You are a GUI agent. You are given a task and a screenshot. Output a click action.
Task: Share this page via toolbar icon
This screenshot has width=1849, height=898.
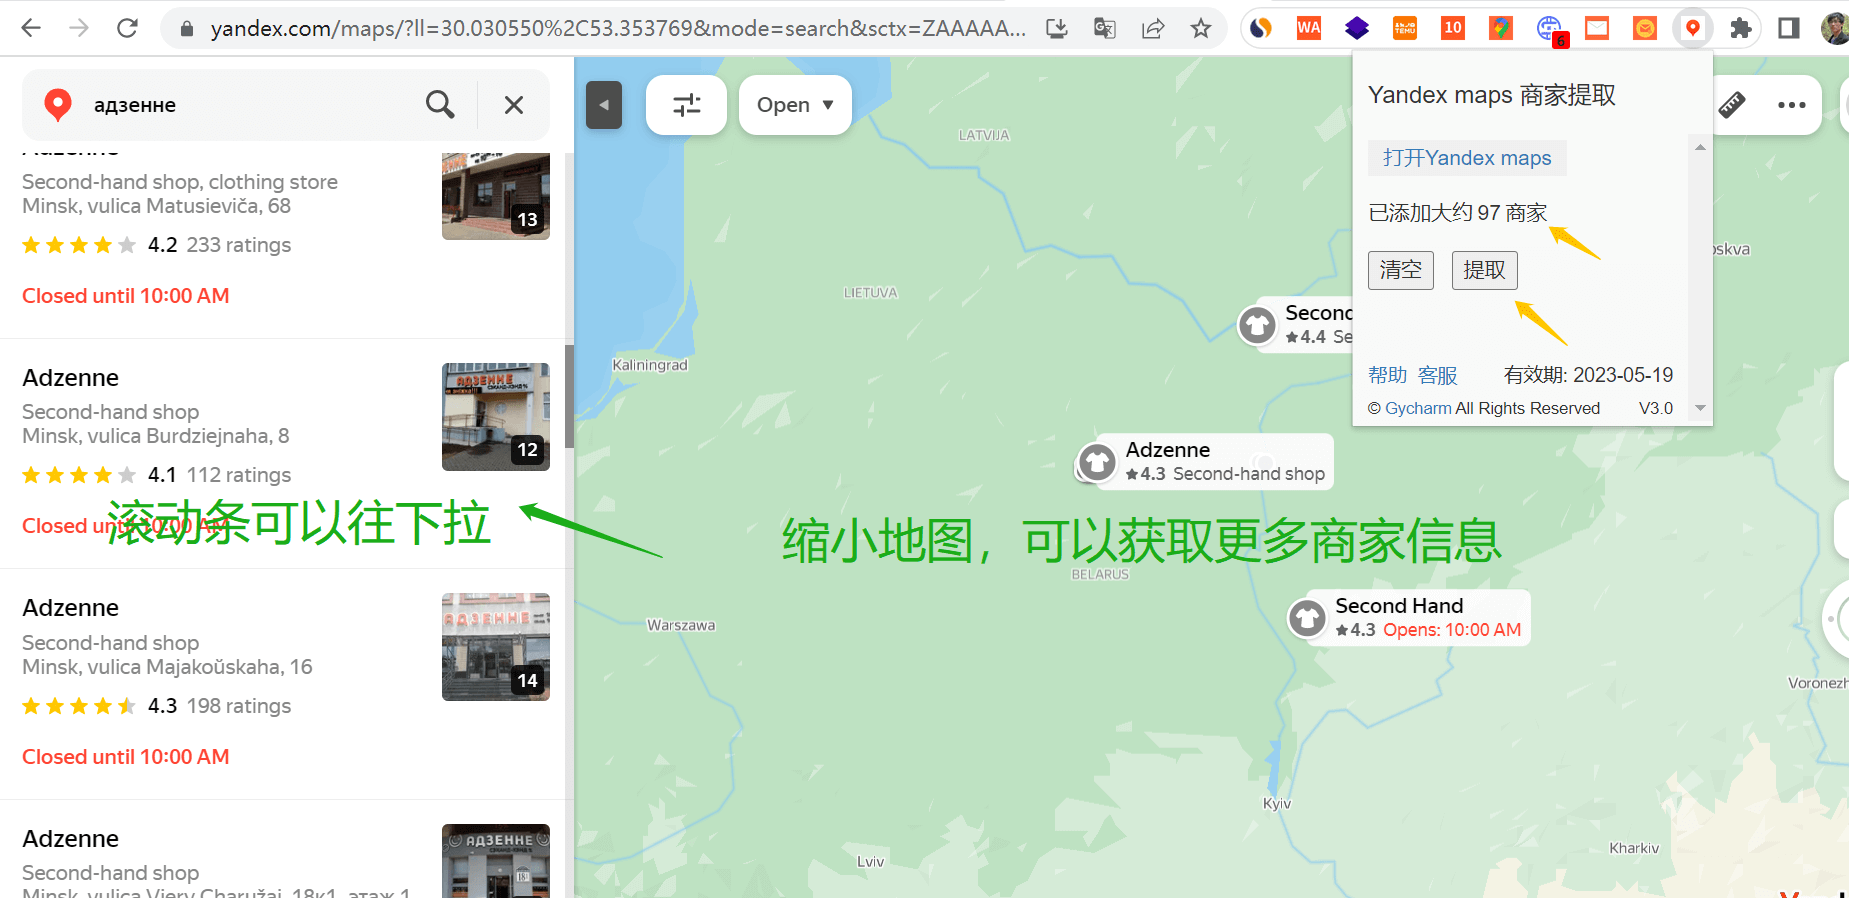(x=1153, y=28)
